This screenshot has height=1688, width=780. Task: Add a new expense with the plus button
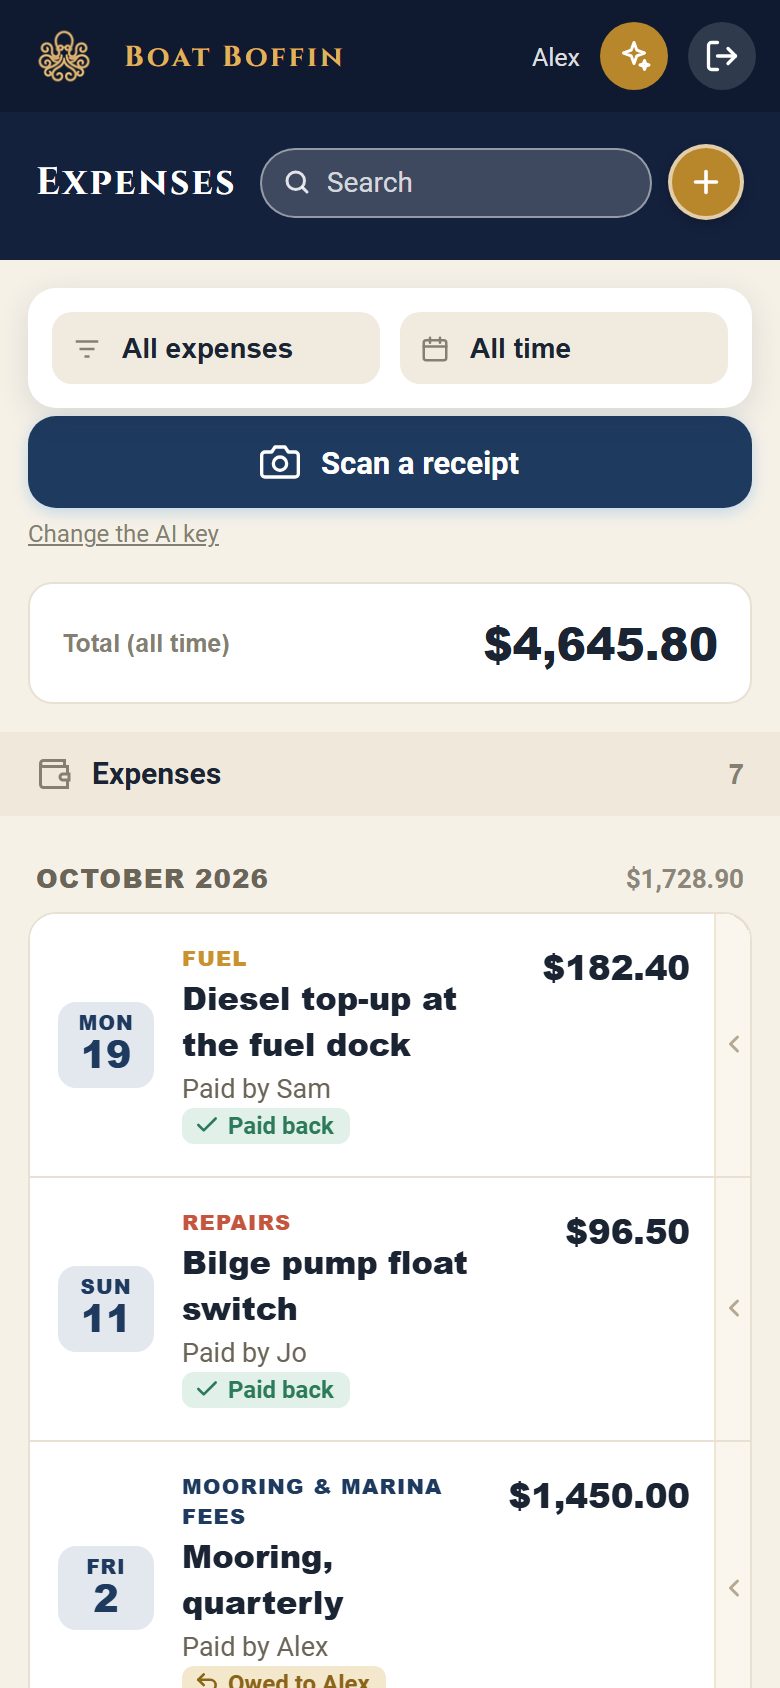click(x=706, y=182)
